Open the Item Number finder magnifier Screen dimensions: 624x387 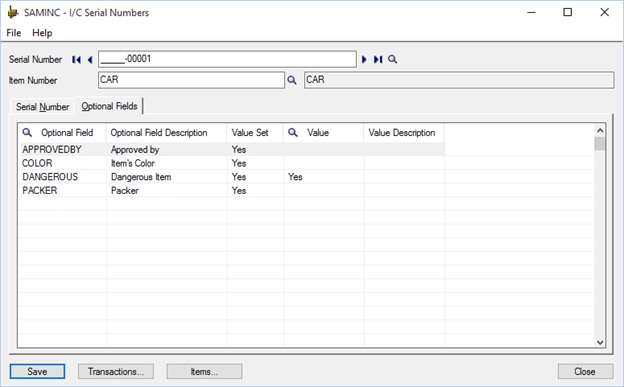(x=292, y=80)
